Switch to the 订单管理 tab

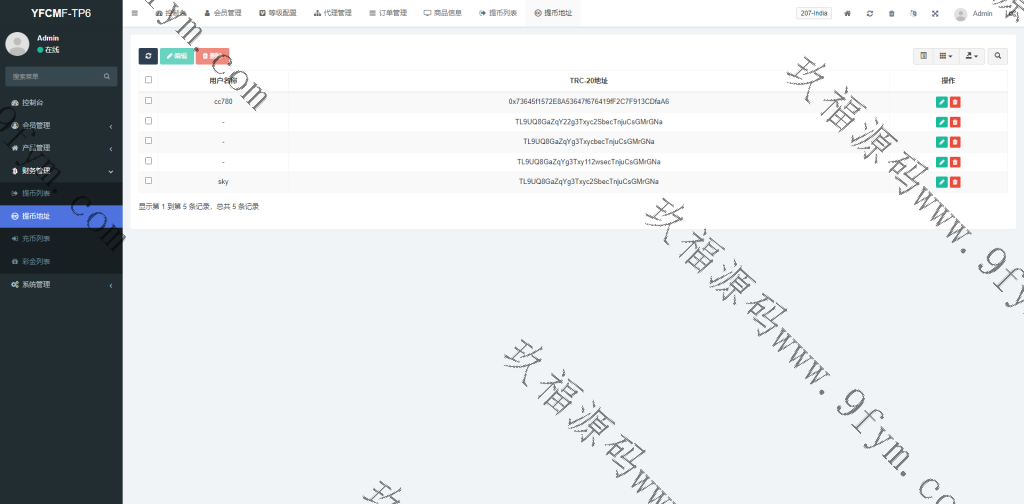coord(387,13)
